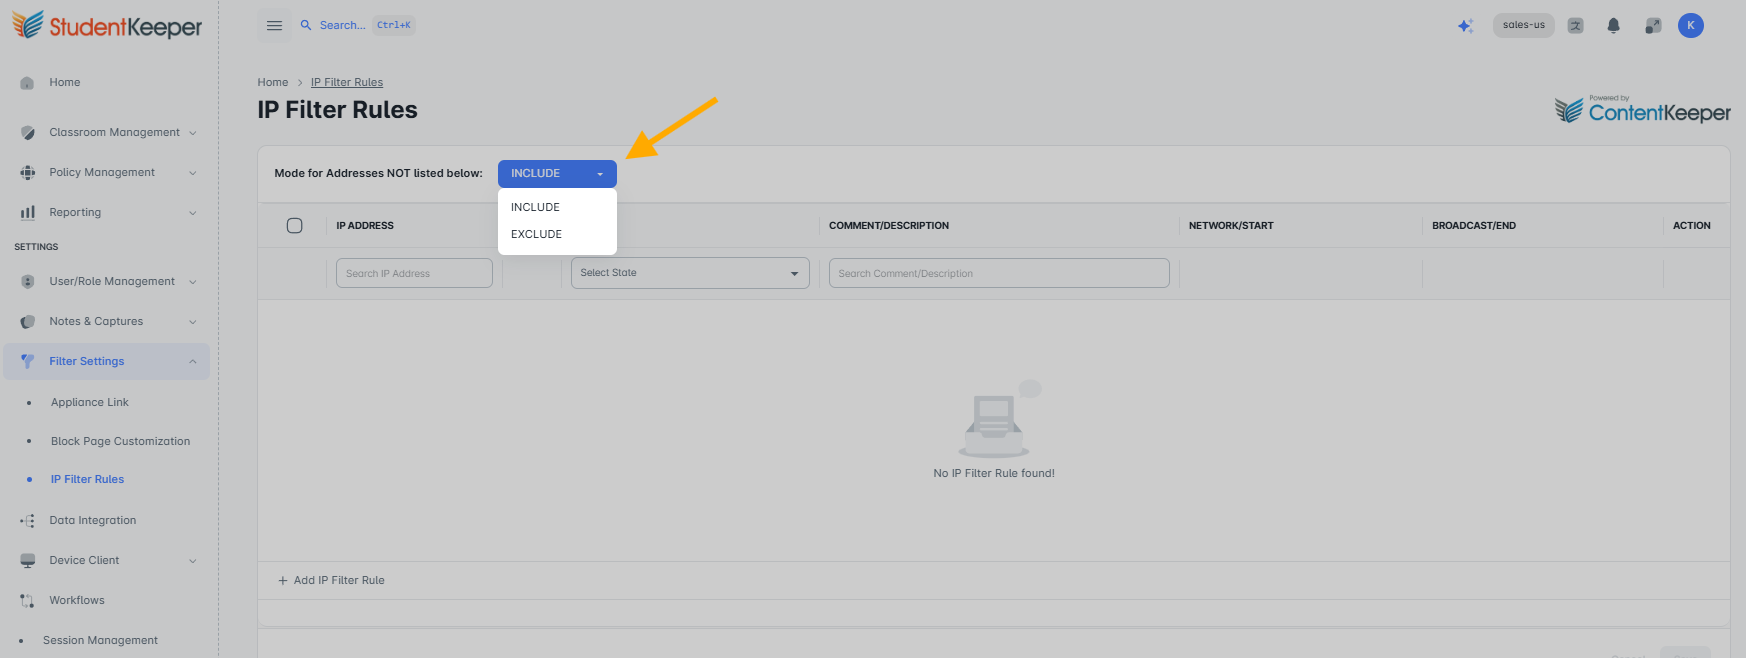1746x658 pixels.
Task: Click the sales-us tenant badge
Action: (x=1524, y=25)
